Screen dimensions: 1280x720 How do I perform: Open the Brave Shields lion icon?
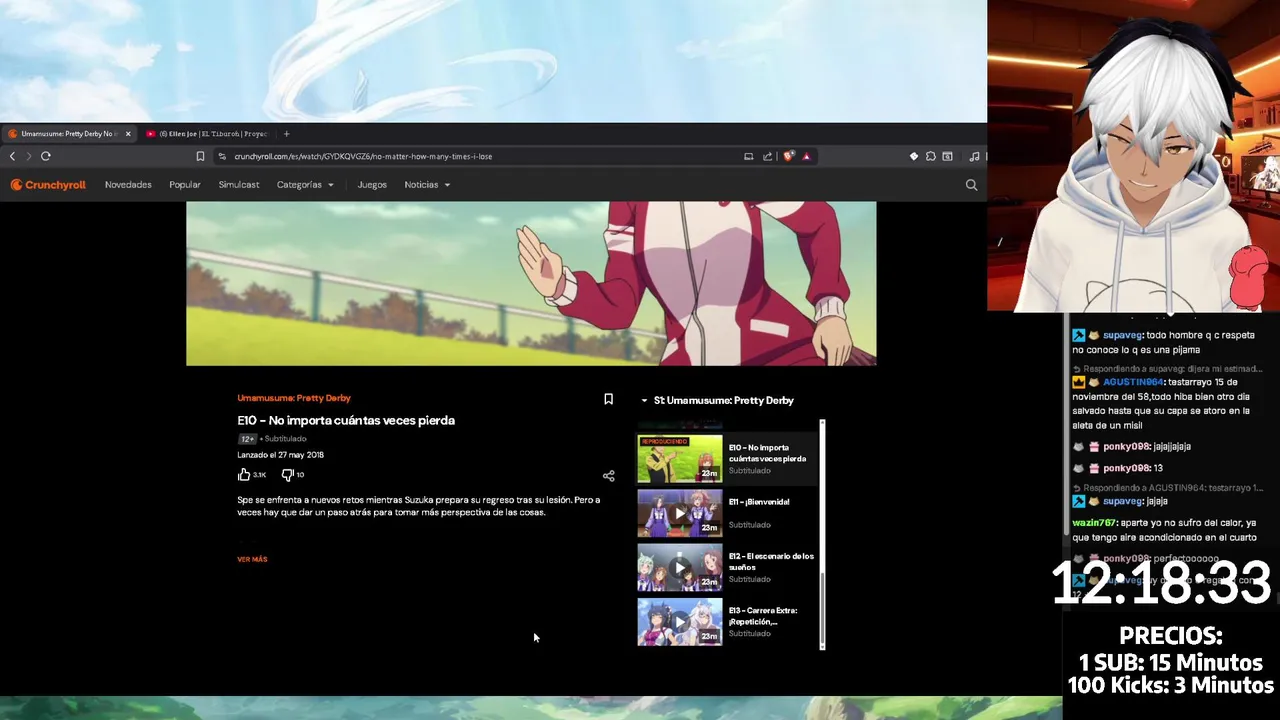tap(788, 156)
